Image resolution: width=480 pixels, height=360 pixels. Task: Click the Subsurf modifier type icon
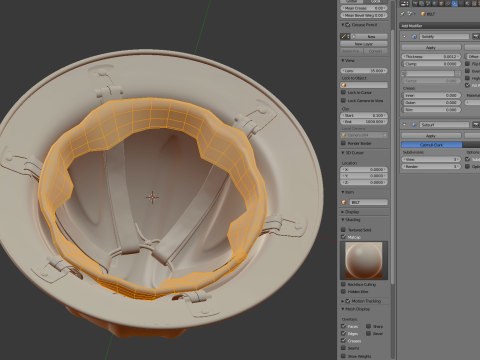pyautogui.click(x=414, y=125)
